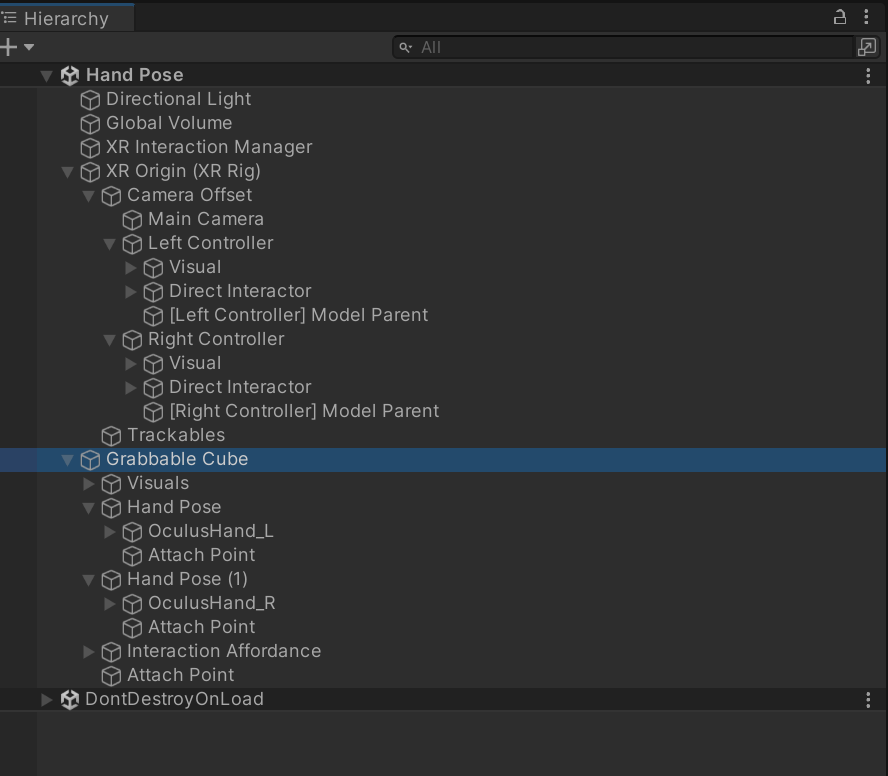Select Attach Point under Hand Pose (1)
This screenshot has height=776, width=888.
tap(202, 627)
